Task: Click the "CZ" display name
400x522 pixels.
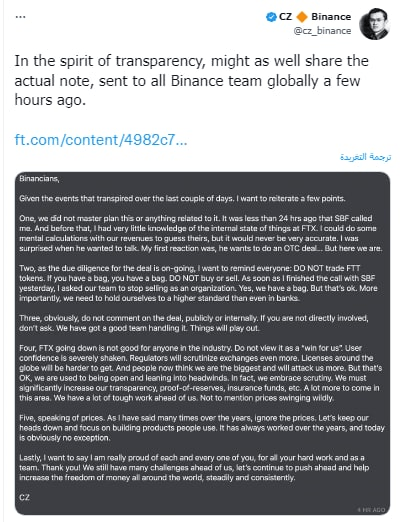Action: tap(285, 16)
